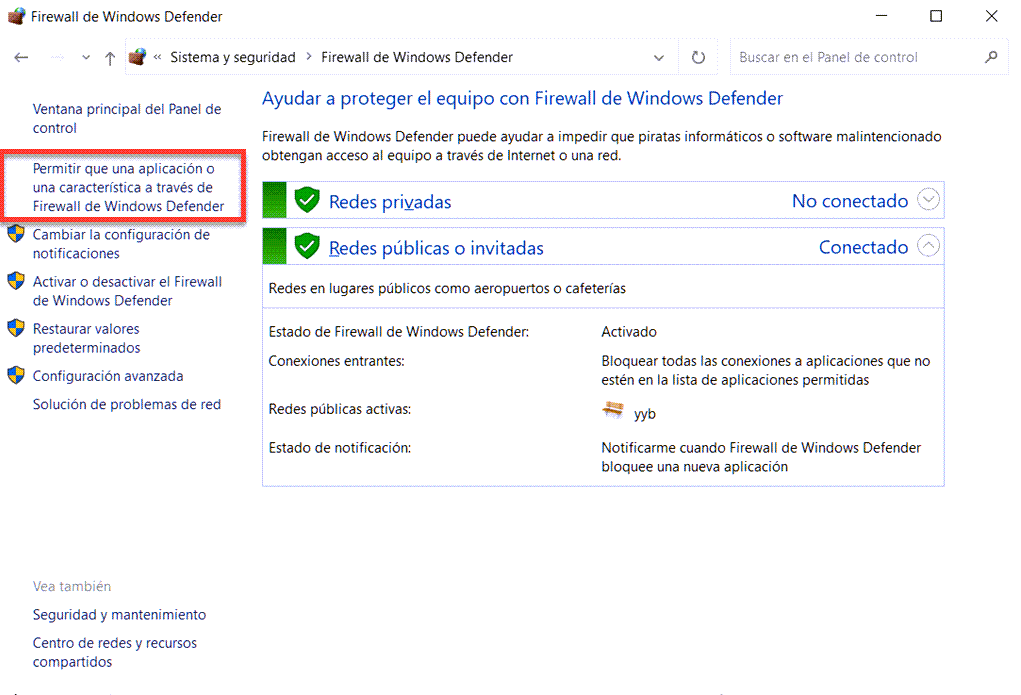The height and width of the screenshot is (695, 1021).
Task: Click the No conectado status text
Action: 850,201
